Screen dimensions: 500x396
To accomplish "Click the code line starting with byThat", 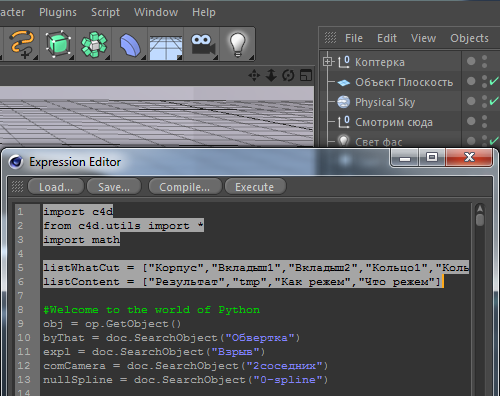I will 171,338.
